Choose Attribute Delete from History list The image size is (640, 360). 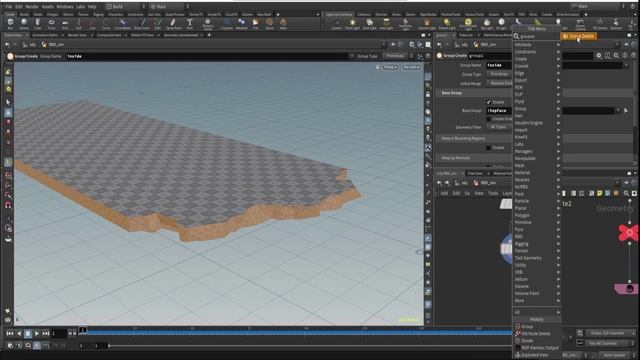pos(536,333)
